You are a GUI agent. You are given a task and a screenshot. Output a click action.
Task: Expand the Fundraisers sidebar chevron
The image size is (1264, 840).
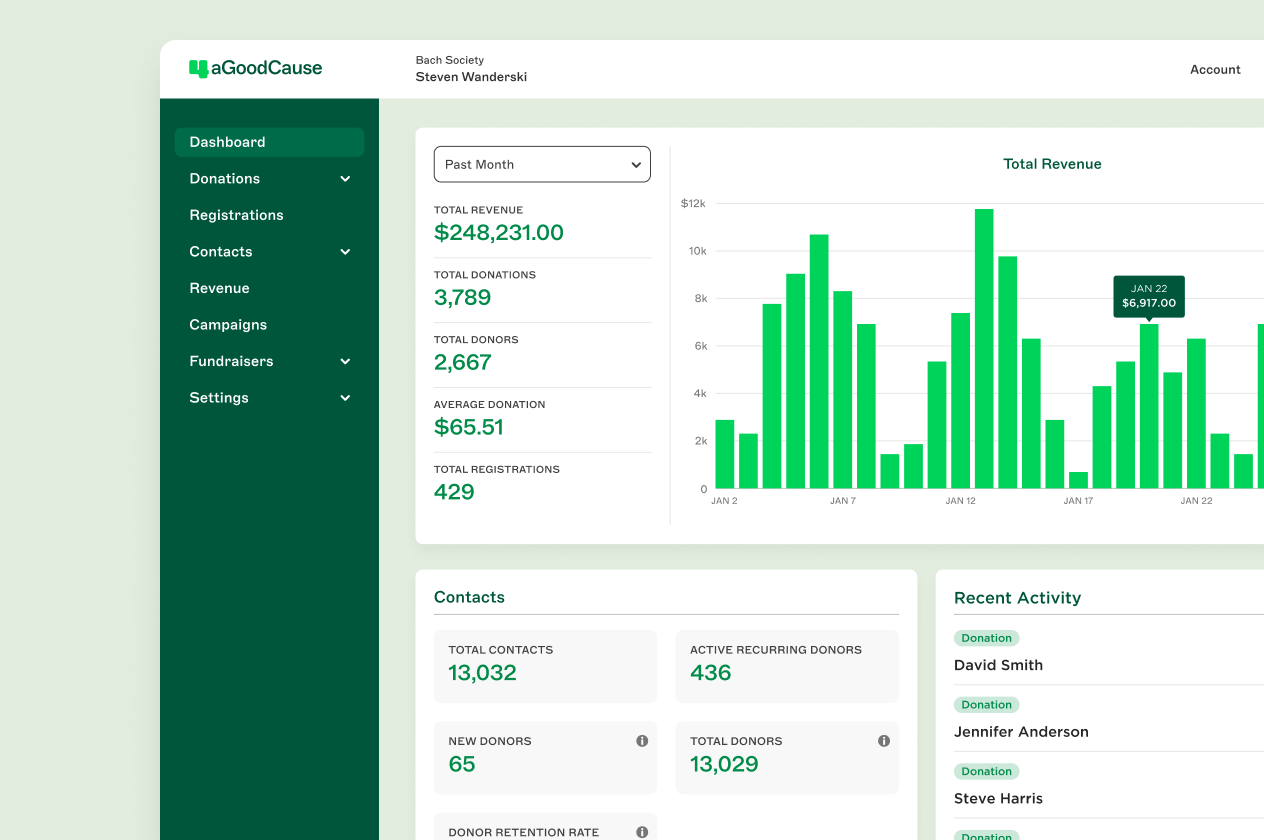(345, 361)
